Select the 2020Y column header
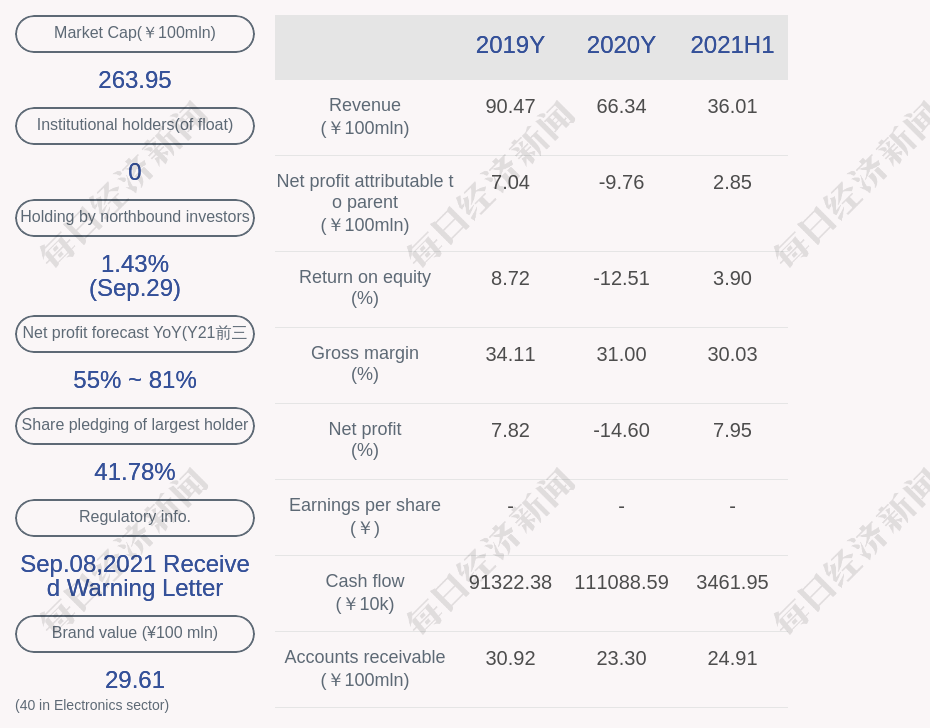This screenshot has height=728, width=930. (x=621, y=45)
